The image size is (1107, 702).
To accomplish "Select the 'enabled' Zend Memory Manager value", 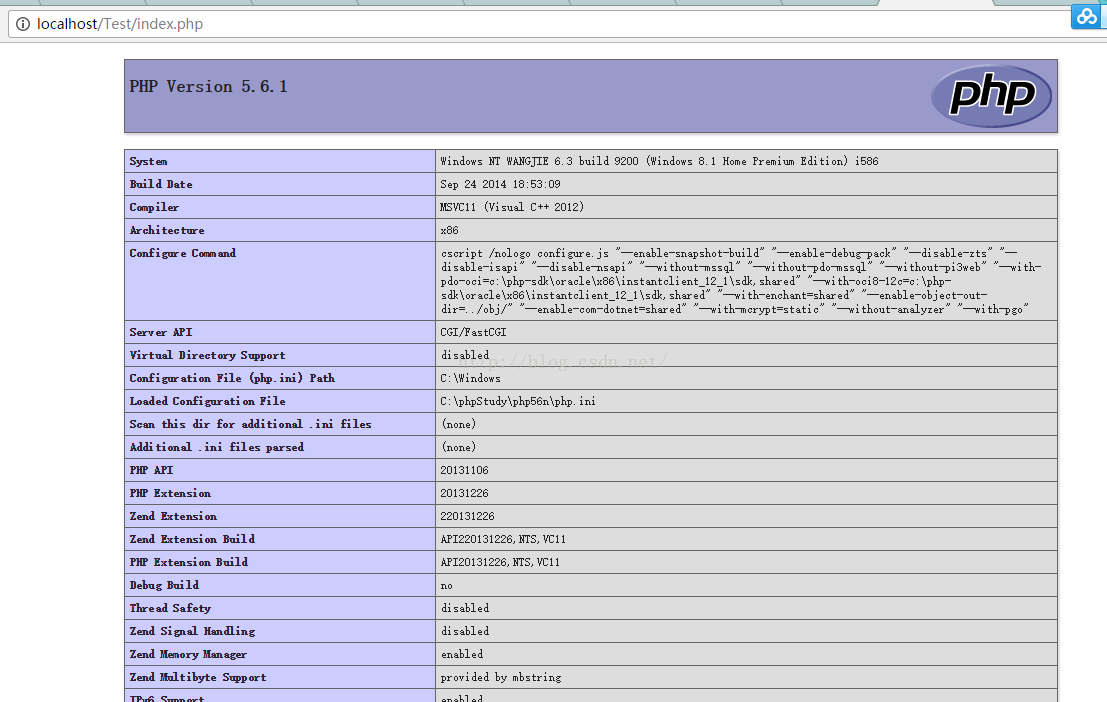I will pyautogui.click(x=462, y=655).
